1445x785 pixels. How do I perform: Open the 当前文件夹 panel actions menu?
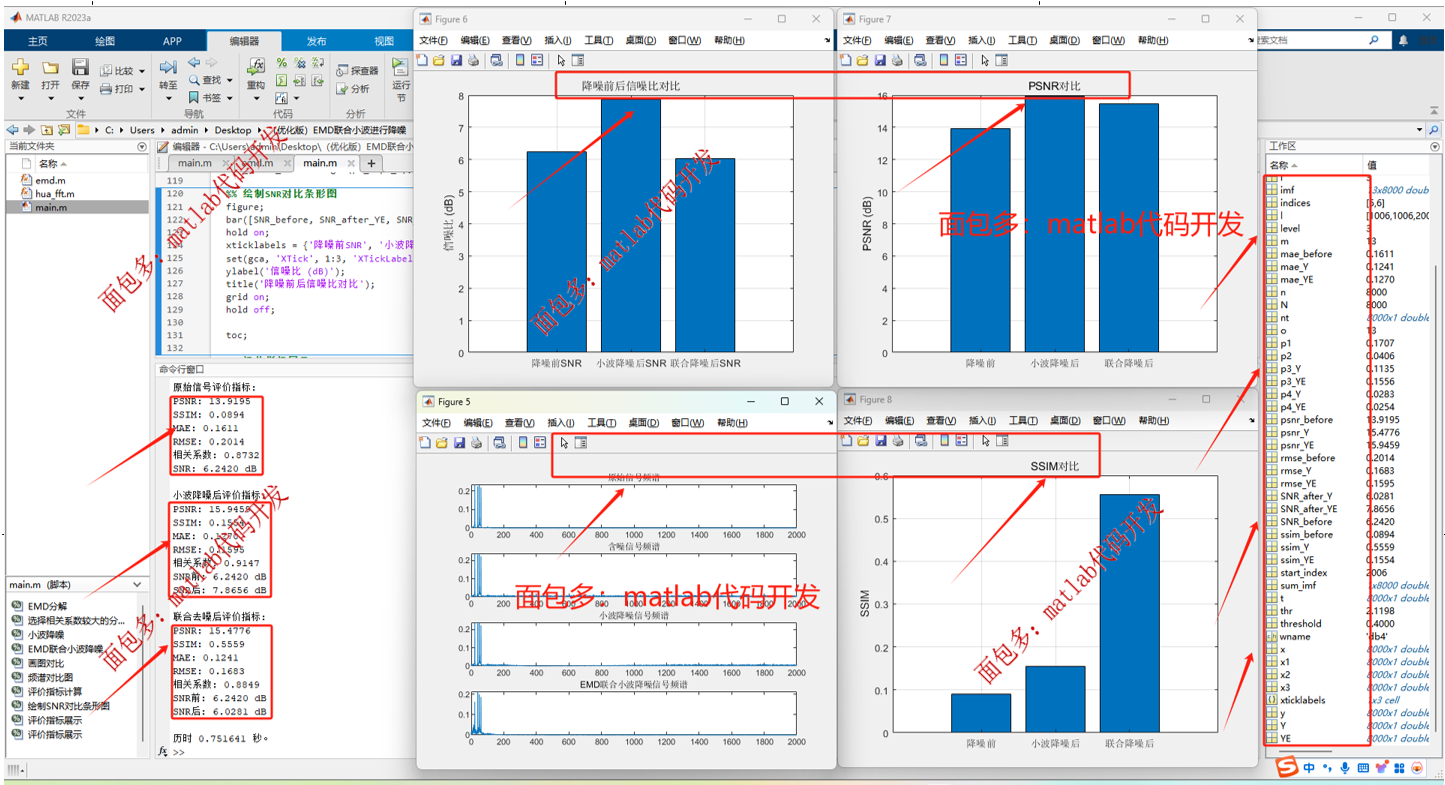tap(141, 146)
